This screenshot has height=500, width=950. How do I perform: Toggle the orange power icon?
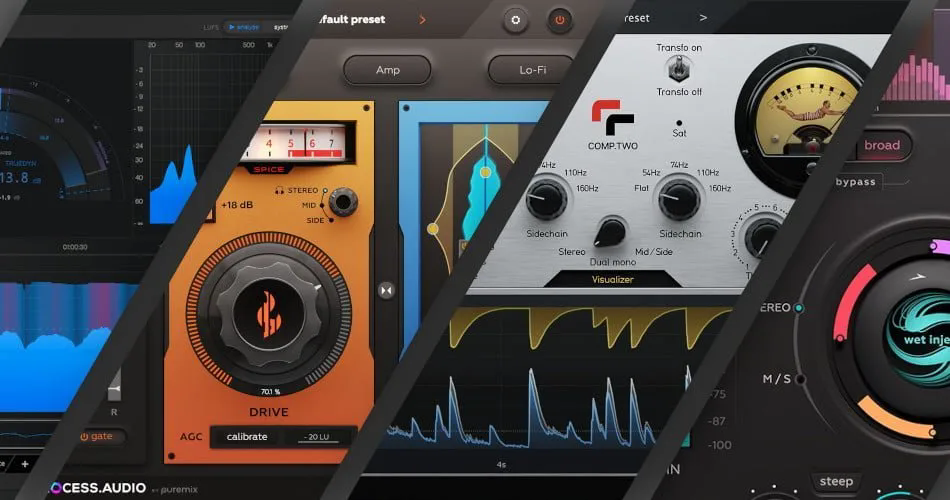[x=560, y=20]
